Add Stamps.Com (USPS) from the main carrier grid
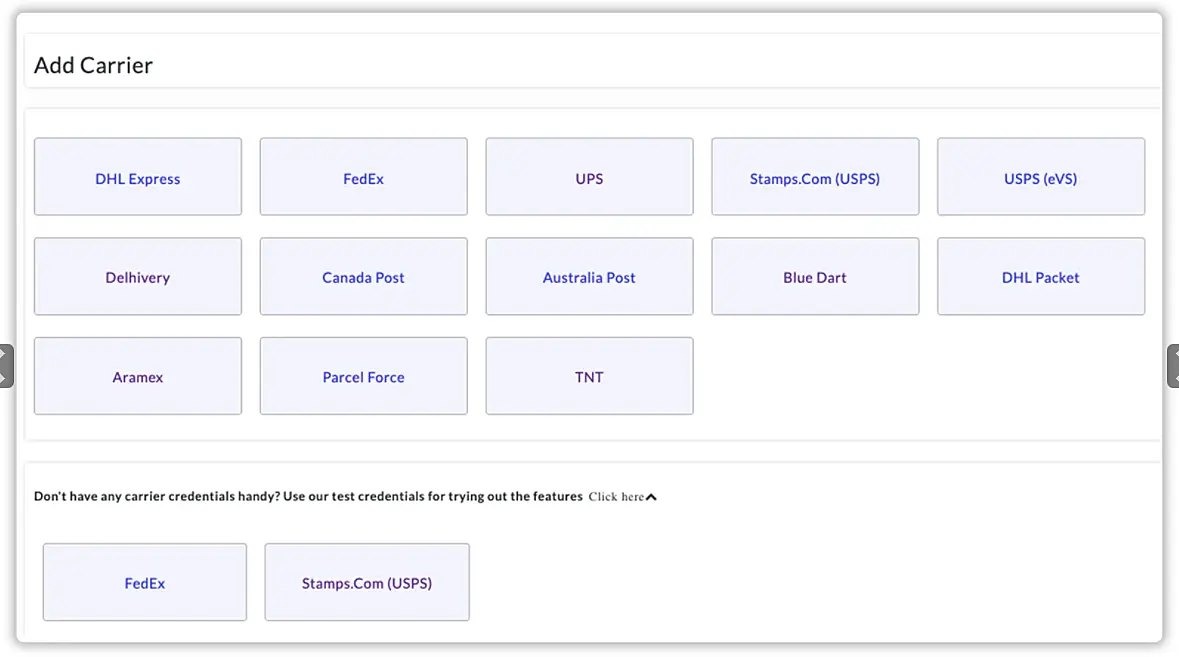 point(815,178)
